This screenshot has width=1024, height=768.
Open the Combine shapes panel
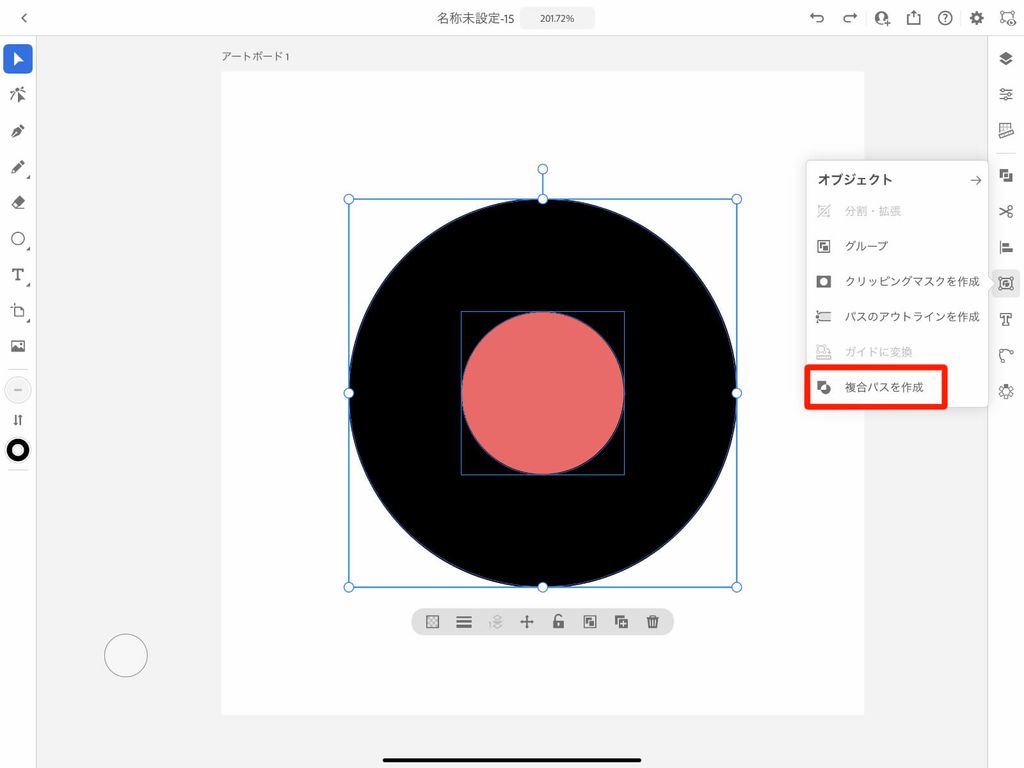[1006, 176]
